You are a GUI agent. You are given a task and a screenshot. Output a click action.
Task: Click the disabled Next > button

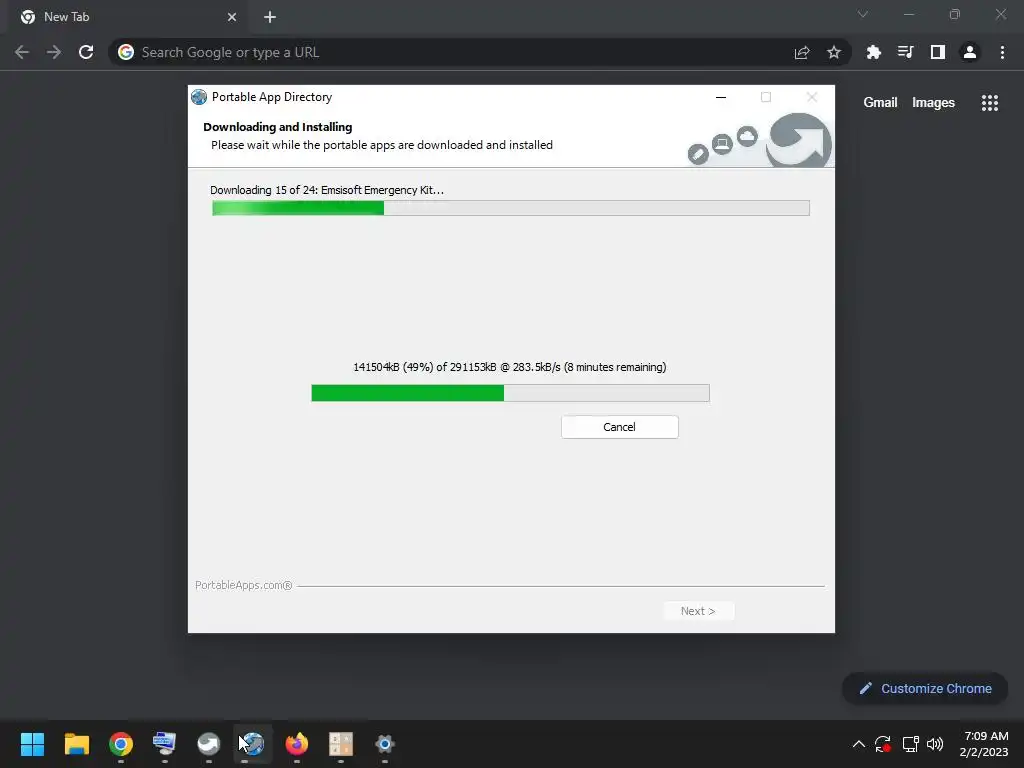tap(698, 611)
